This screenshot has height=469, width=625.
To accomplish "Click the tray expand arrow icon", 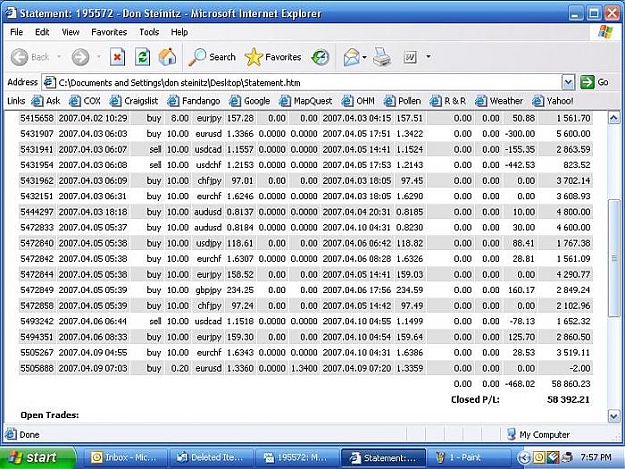I will click(x=524, y=458).
